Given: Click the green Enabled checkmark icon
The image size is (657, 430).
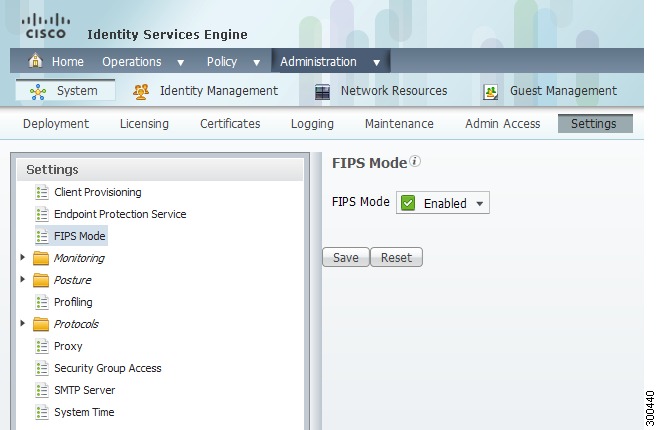Looking at the screenshot, I should pyautogui.click(x=408, y=203).
